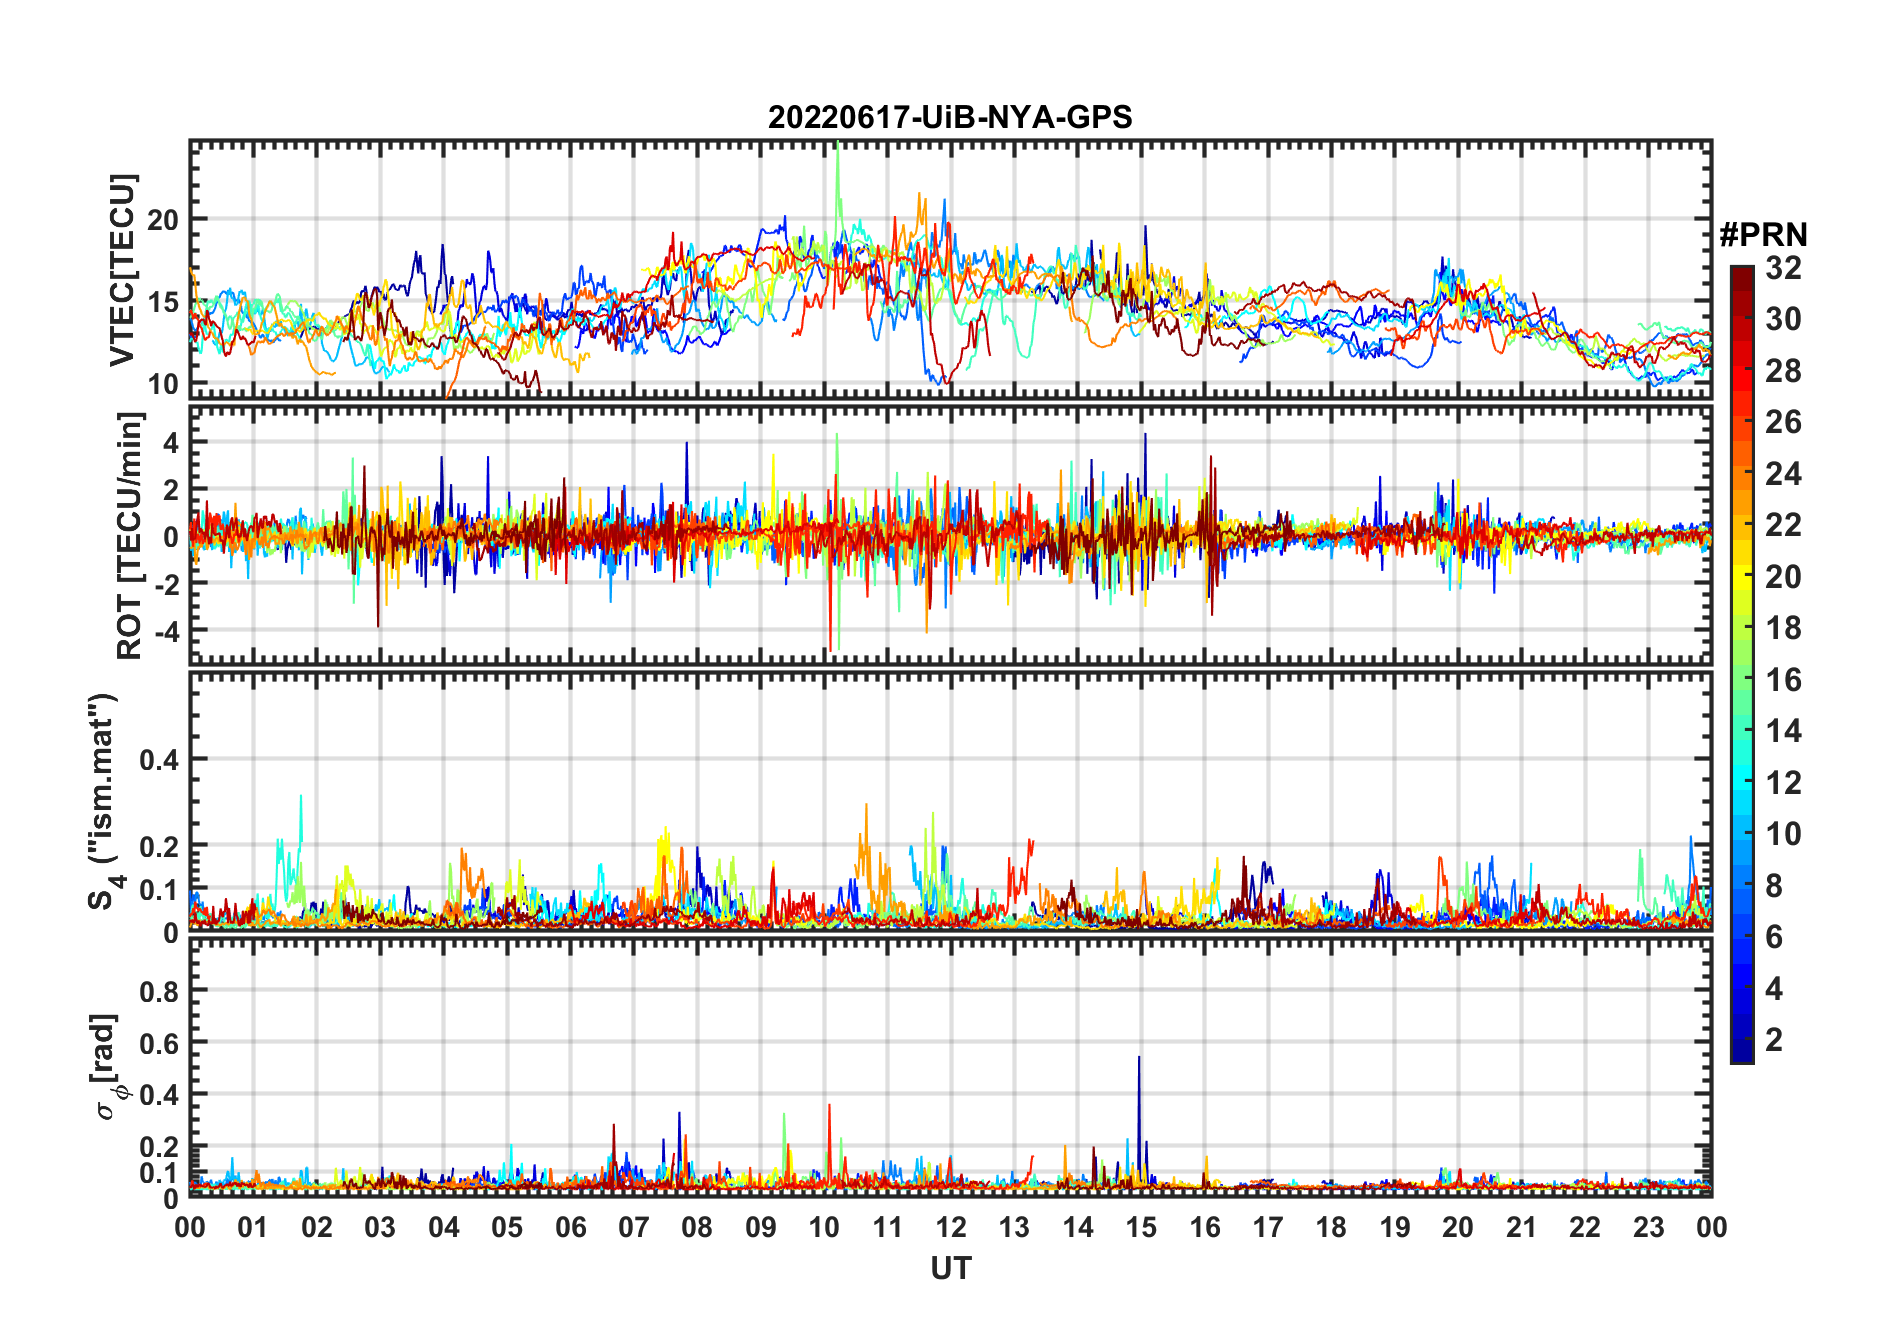Image resolution: width=1902 pixels, height=1330 pixels.
Task: Click the 06 hour tick on the UT axis
Action: (570, 1227)
